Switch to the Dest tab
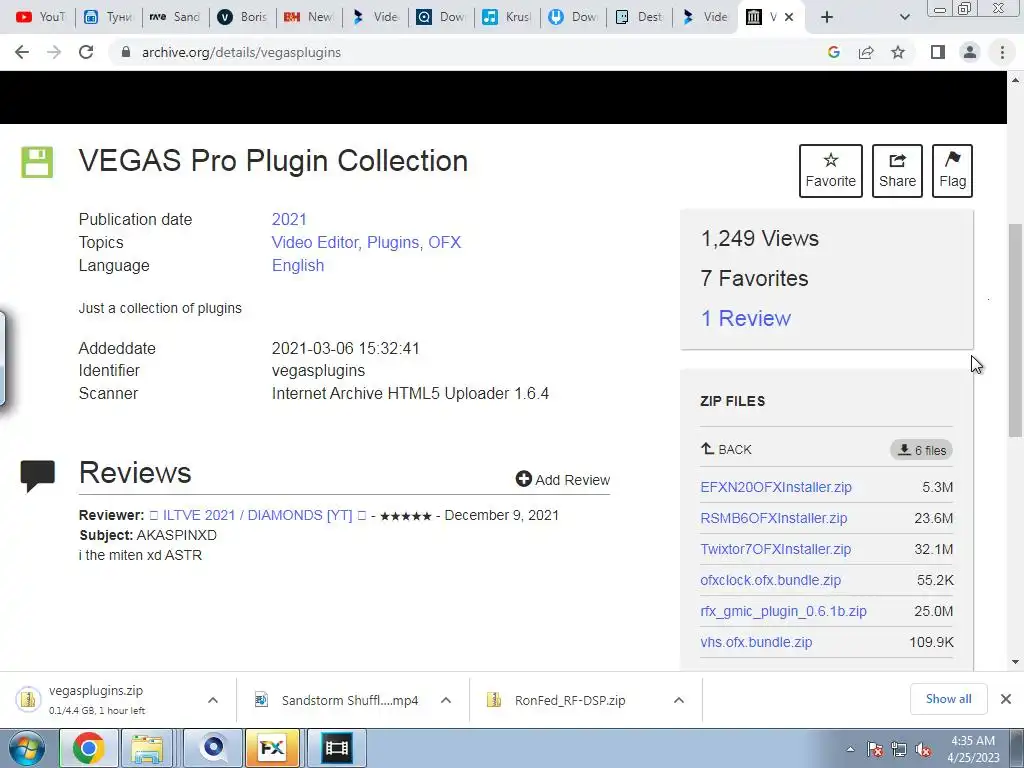The height and width of the screenshot is (768, 1024). coord(639,17)
